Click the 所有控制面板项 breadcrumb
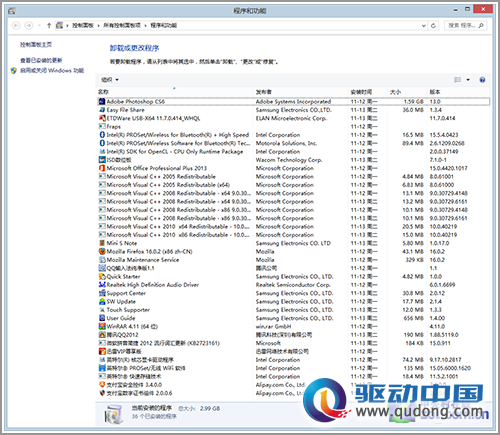 point(122,25)
